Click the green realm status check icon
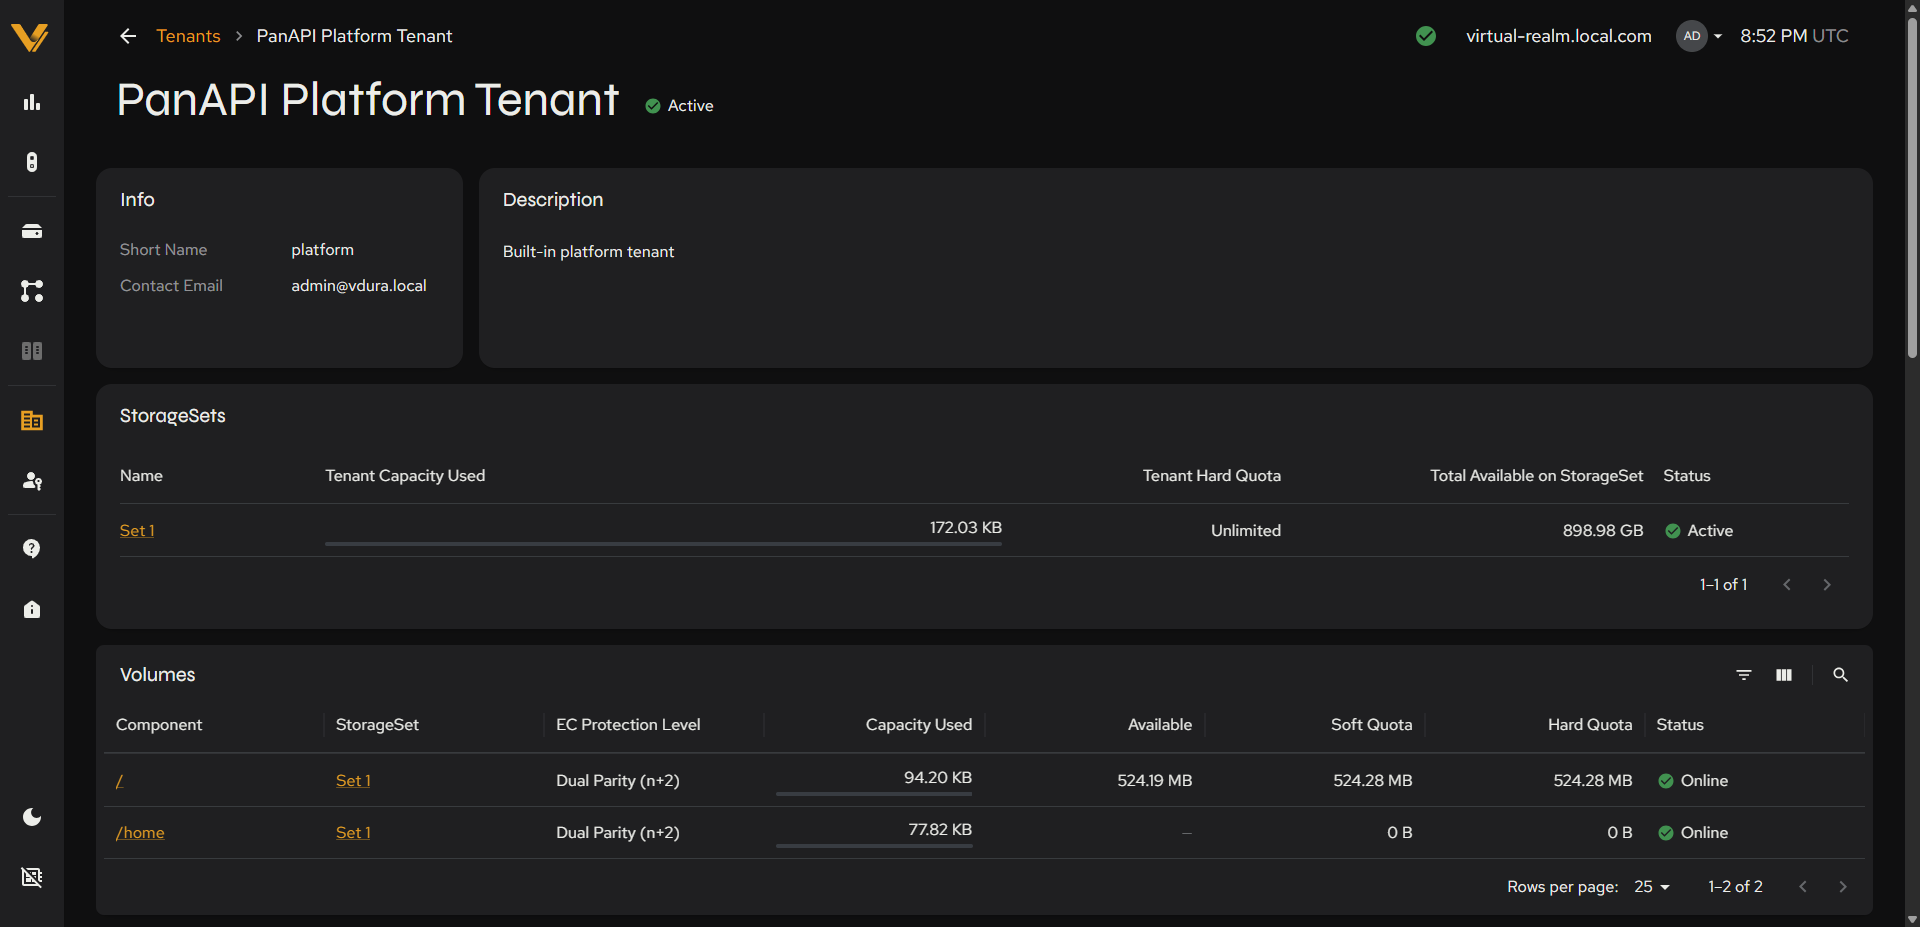 point(1426,36)
